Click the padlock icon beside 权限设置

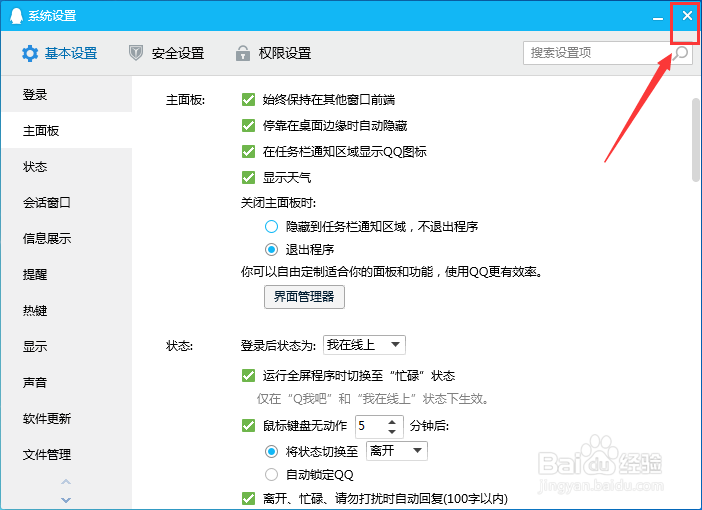(x=243, y=53)
